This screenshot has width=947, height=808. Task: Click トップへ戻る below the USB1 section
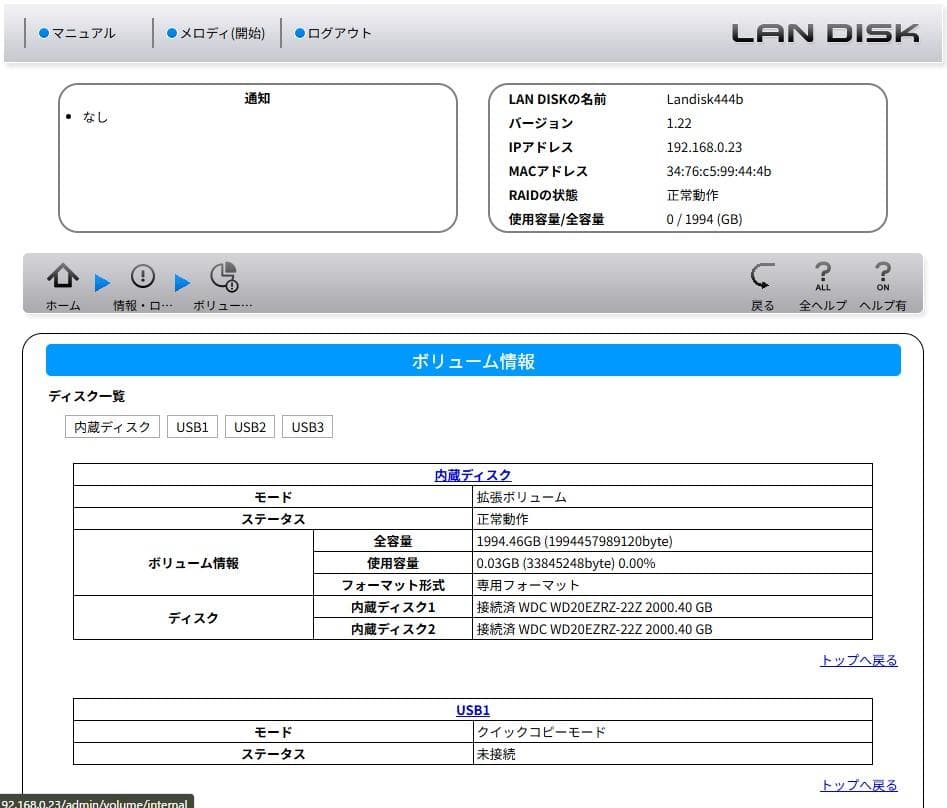857,785
